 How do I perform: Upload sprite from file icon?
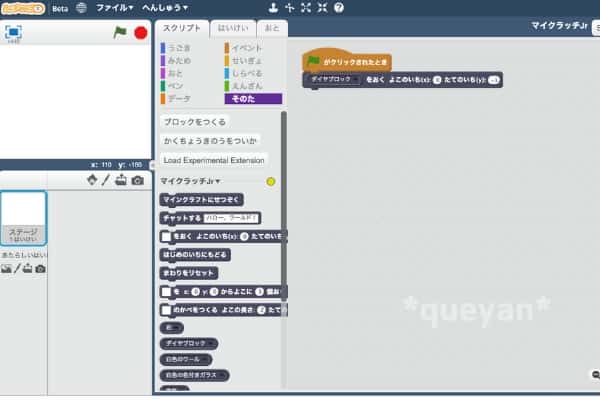121,180
